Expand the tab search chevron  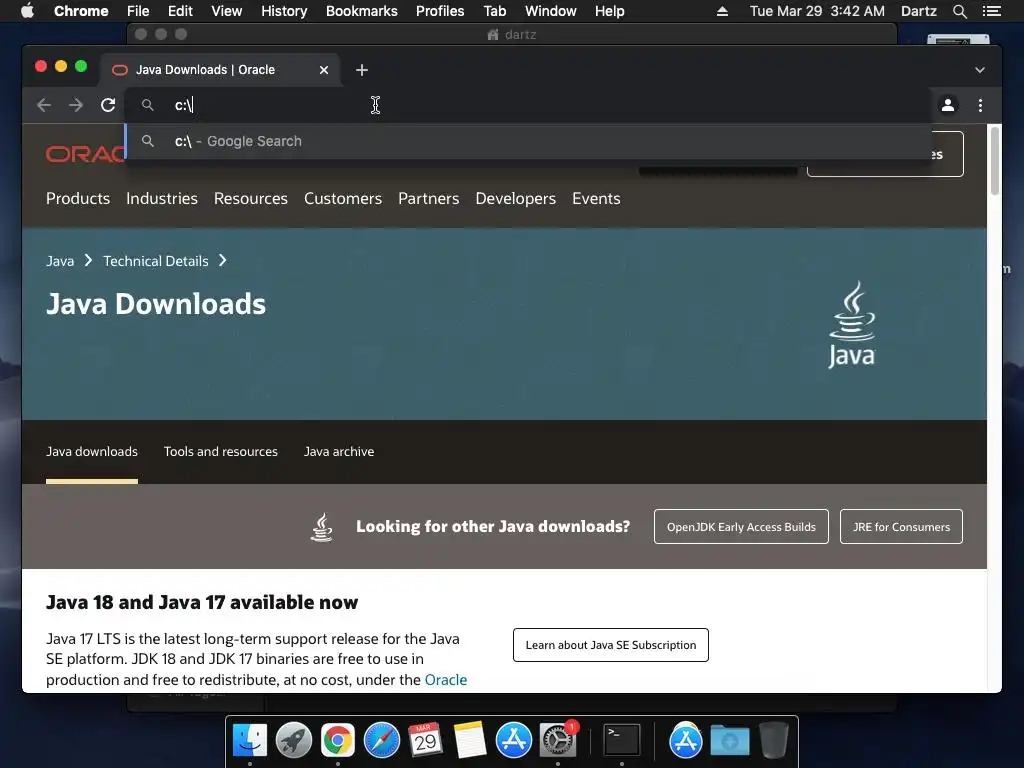point(980,70)
